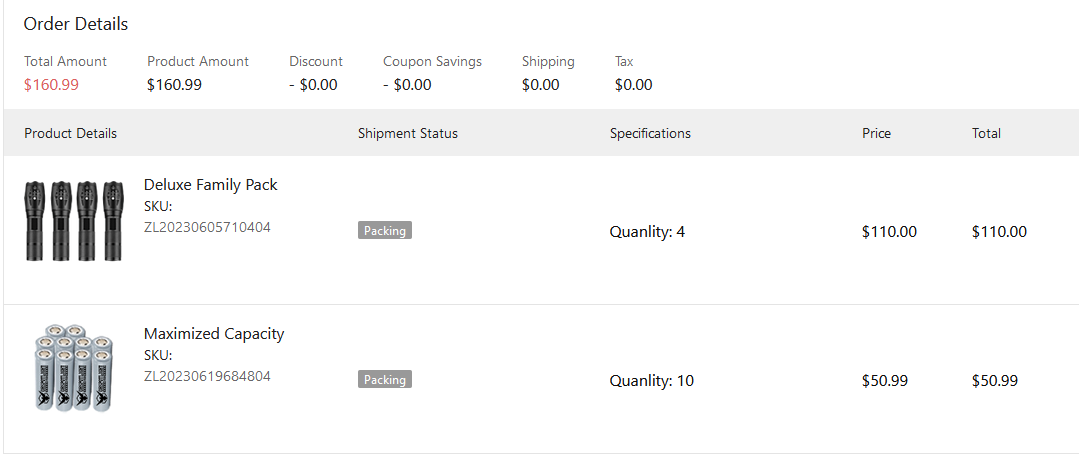Click the Coupon Savings label
This screenshot has width=1079, height=468.
(x=432, y=61)
